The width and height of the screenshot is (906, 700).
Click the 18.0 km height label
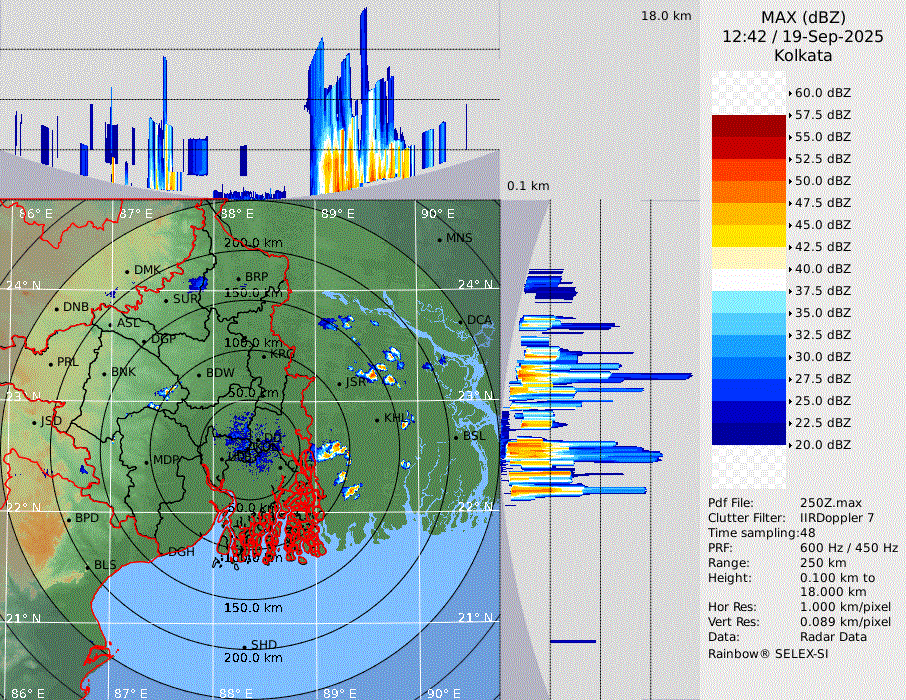666,16
